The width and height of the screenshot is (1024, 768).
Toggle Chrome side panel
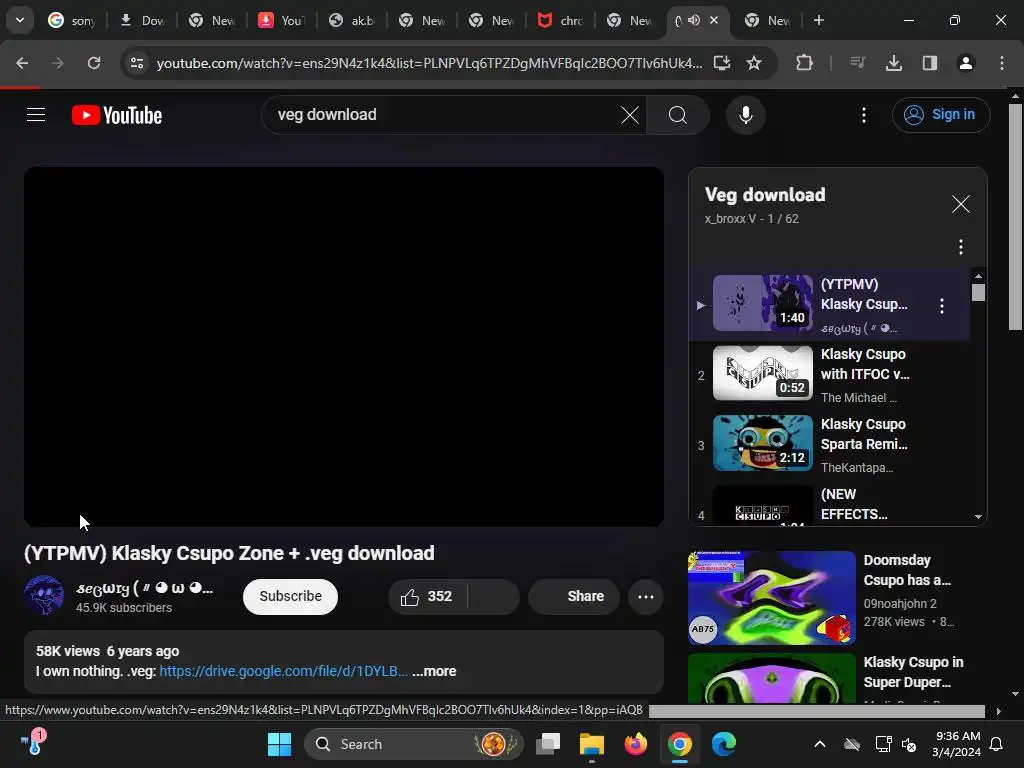tap(929, 63)
